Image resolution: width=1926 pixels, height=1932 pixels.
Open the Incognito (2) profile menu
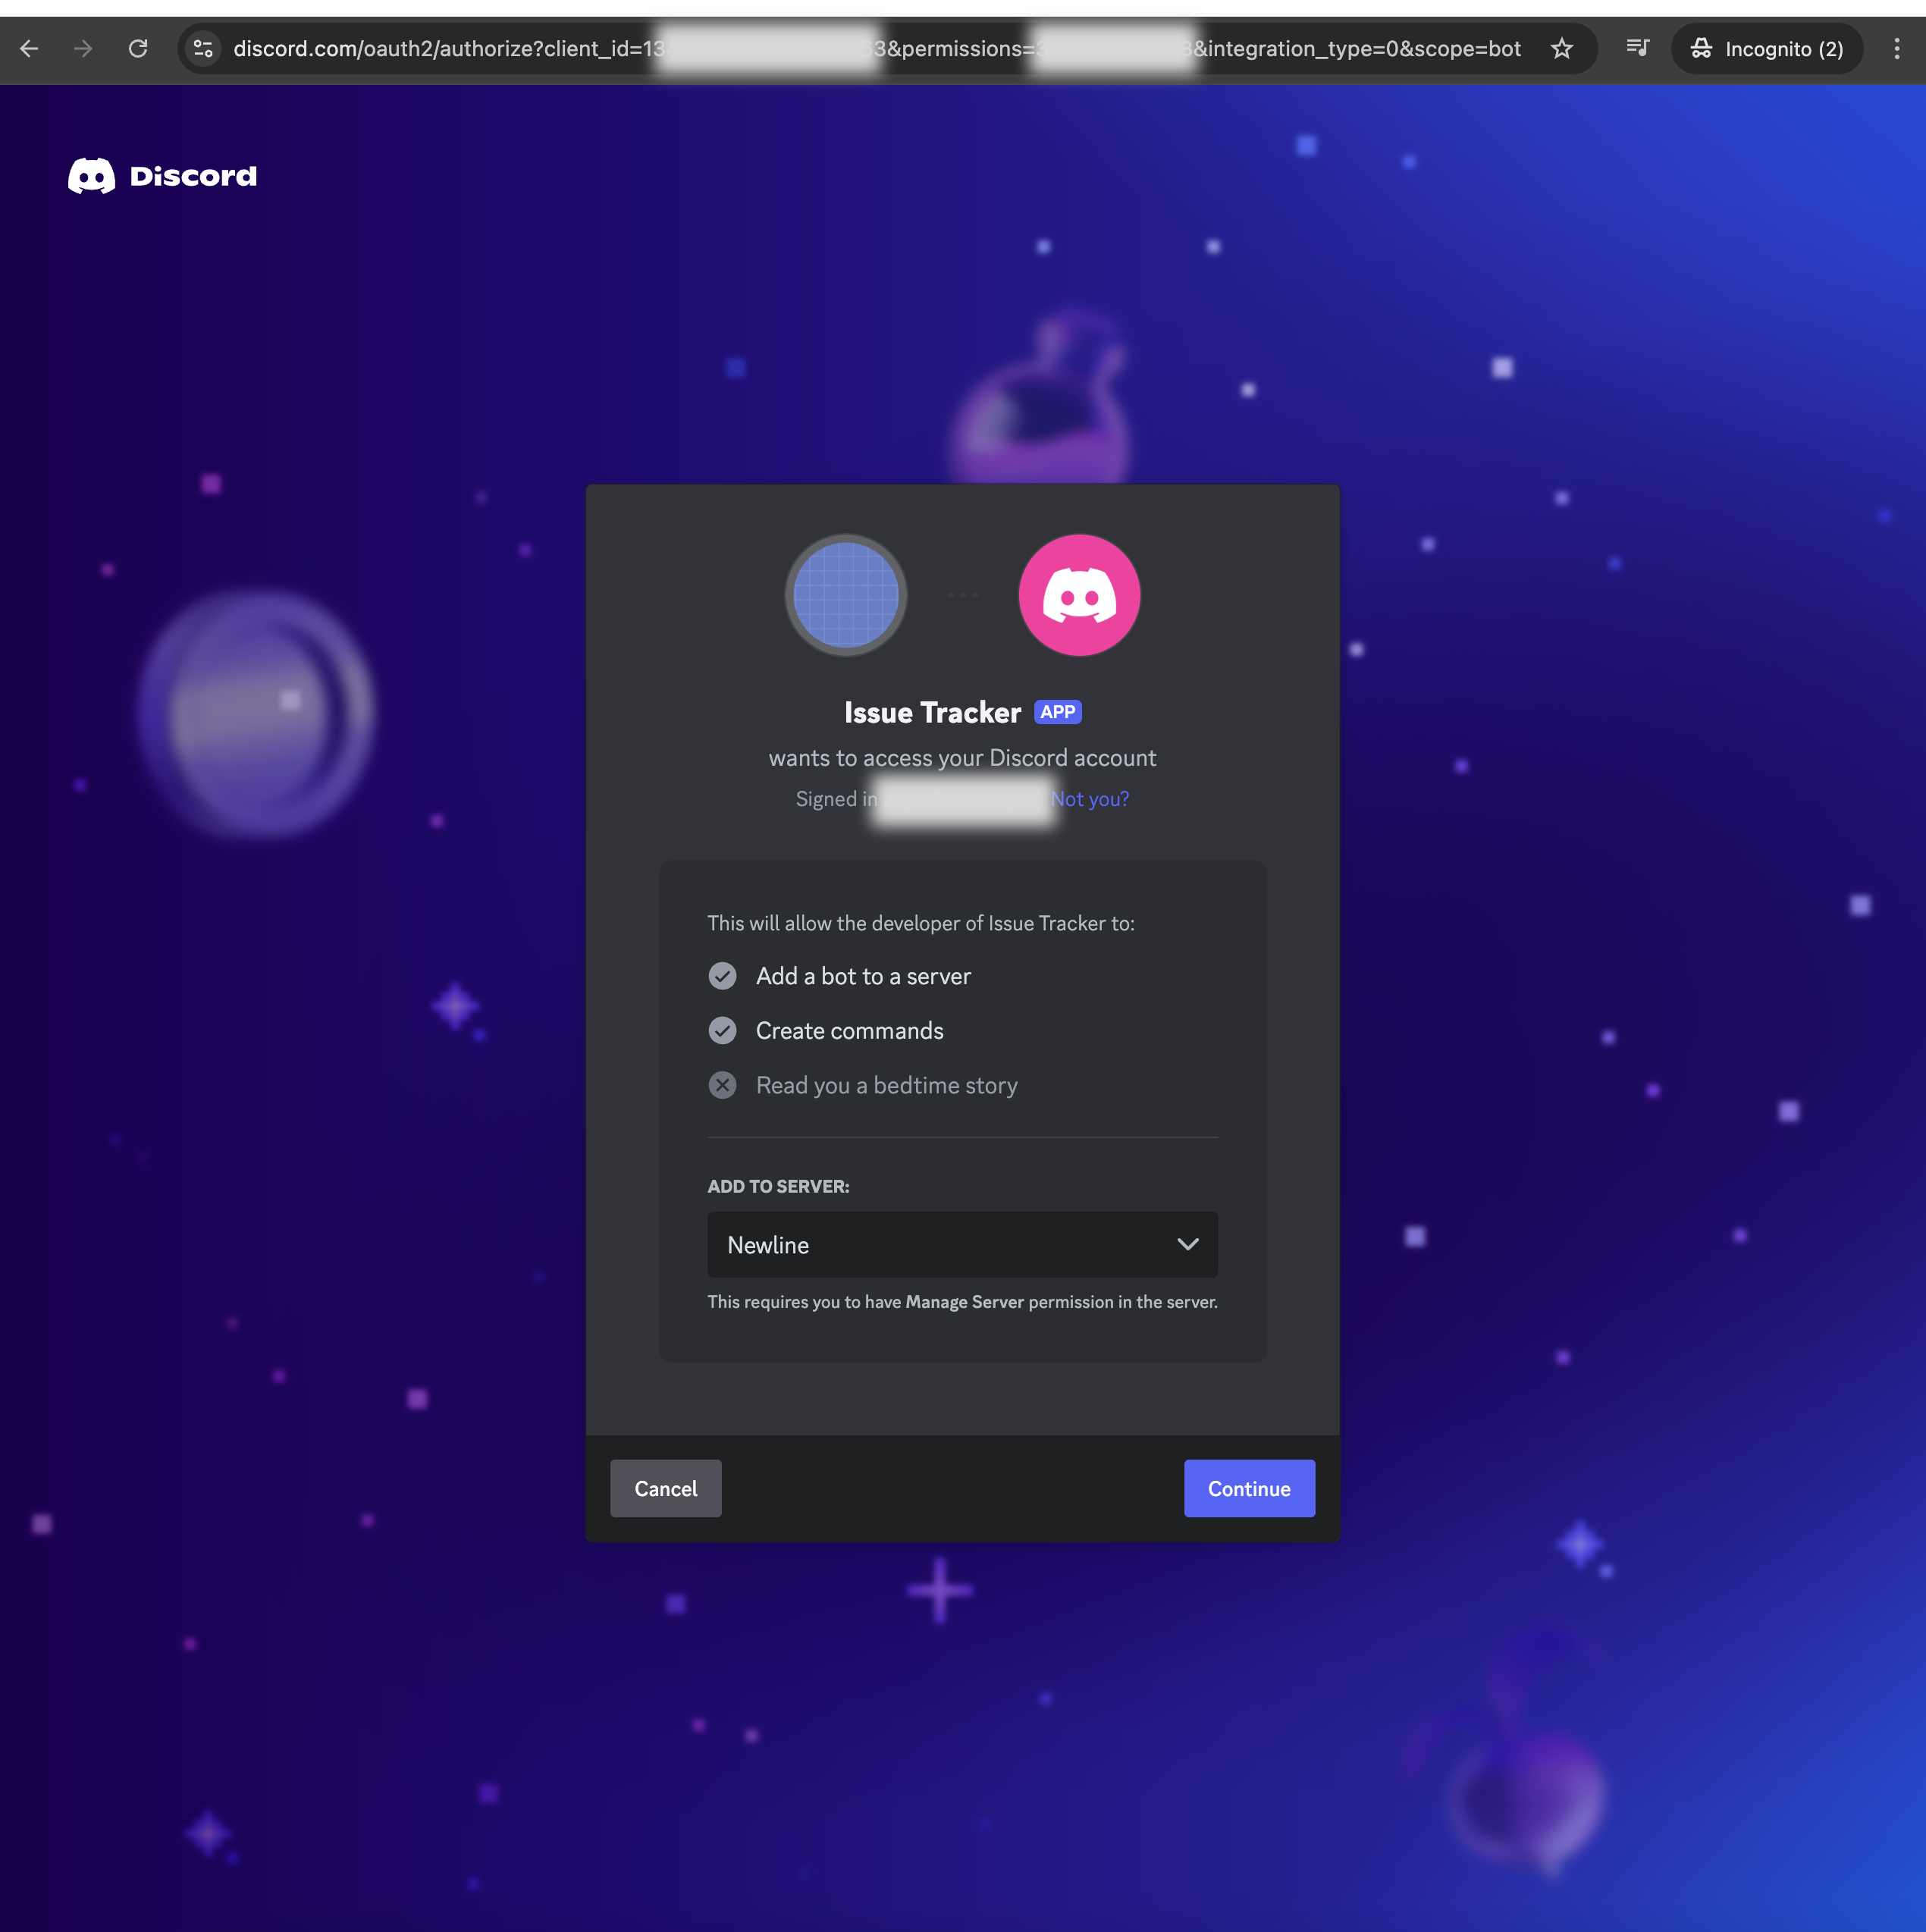tap(1766, 48)
